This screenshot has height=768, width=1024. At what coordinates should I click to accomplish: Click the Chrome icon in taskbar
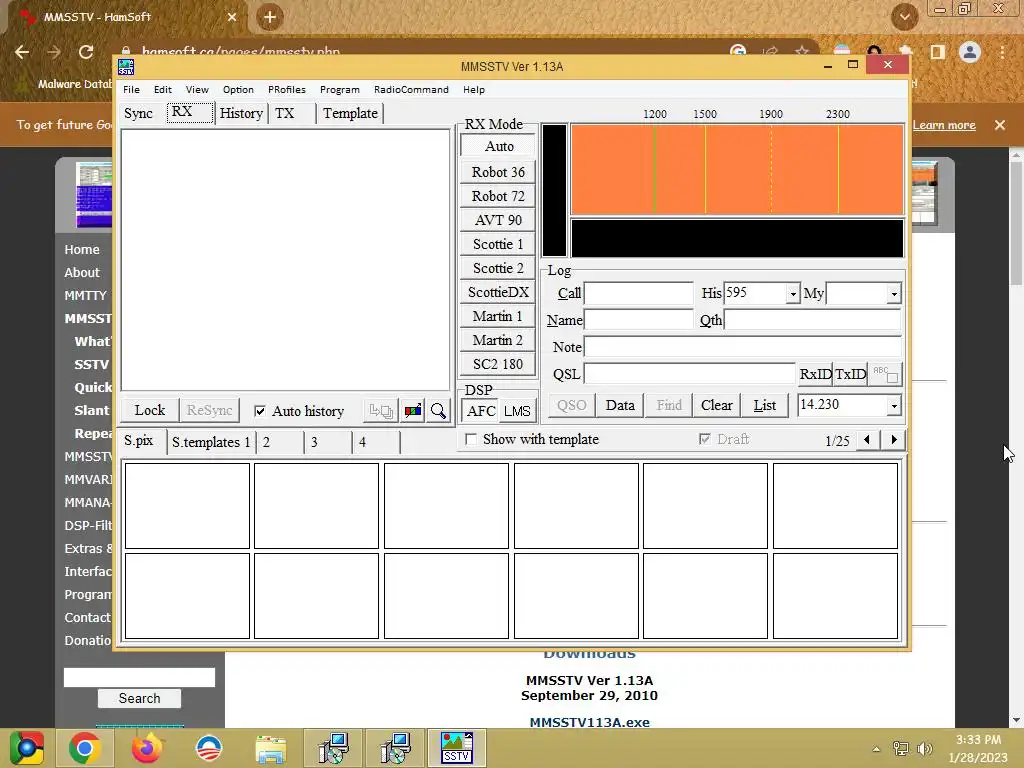85,748
